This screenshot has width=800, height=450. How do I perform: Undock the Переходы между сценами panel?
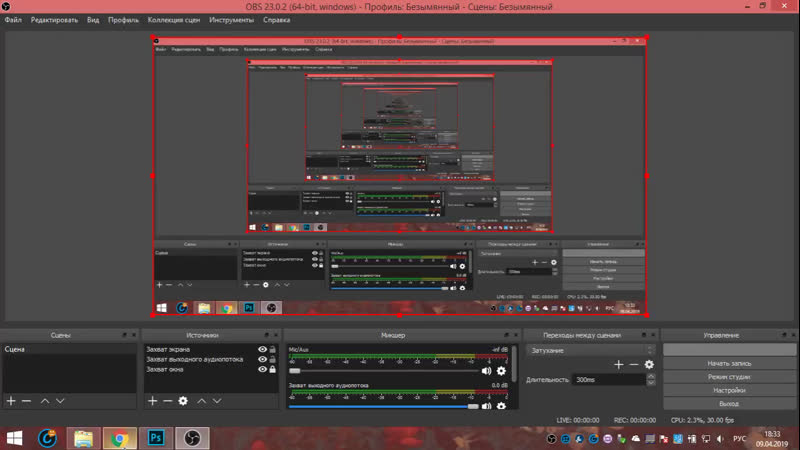[643, 335]
